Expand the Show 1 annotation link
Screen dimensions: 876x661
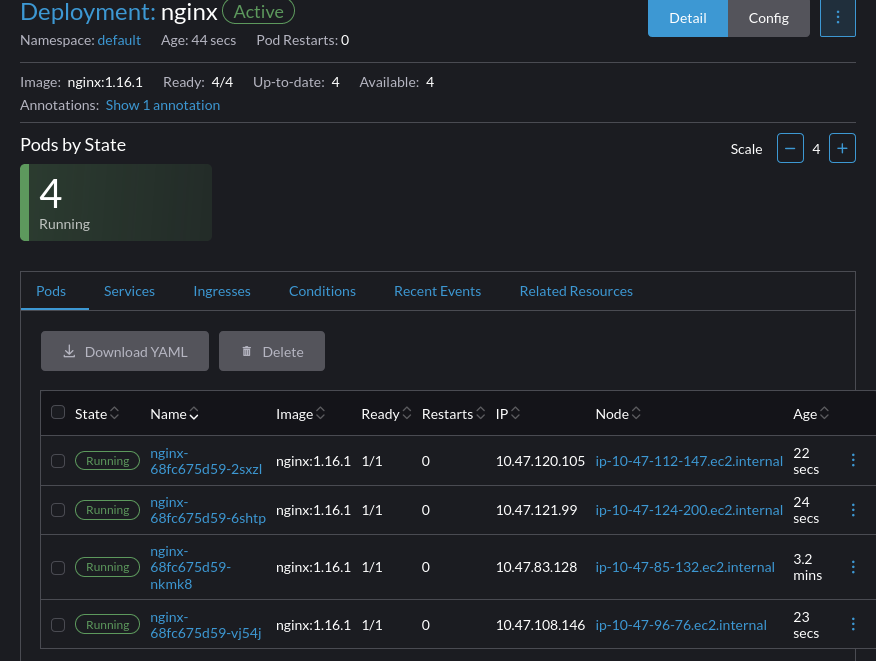tap(162, 105)
